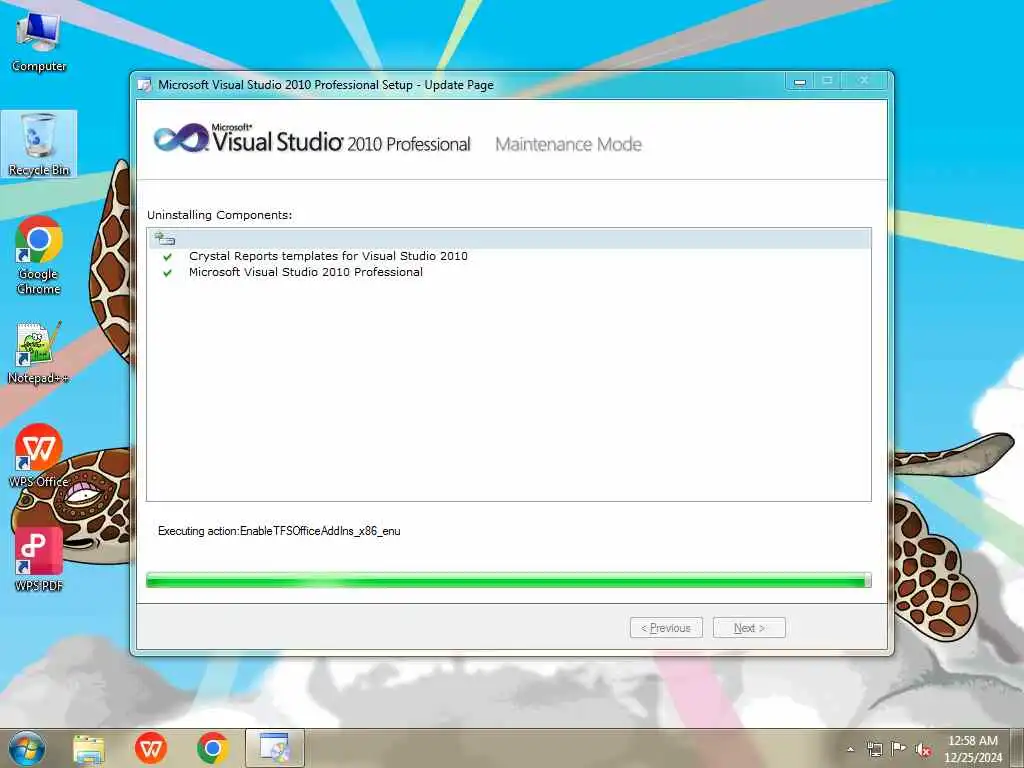
Task: Click the uninstall progress bar
Action: tap(509, 580)
